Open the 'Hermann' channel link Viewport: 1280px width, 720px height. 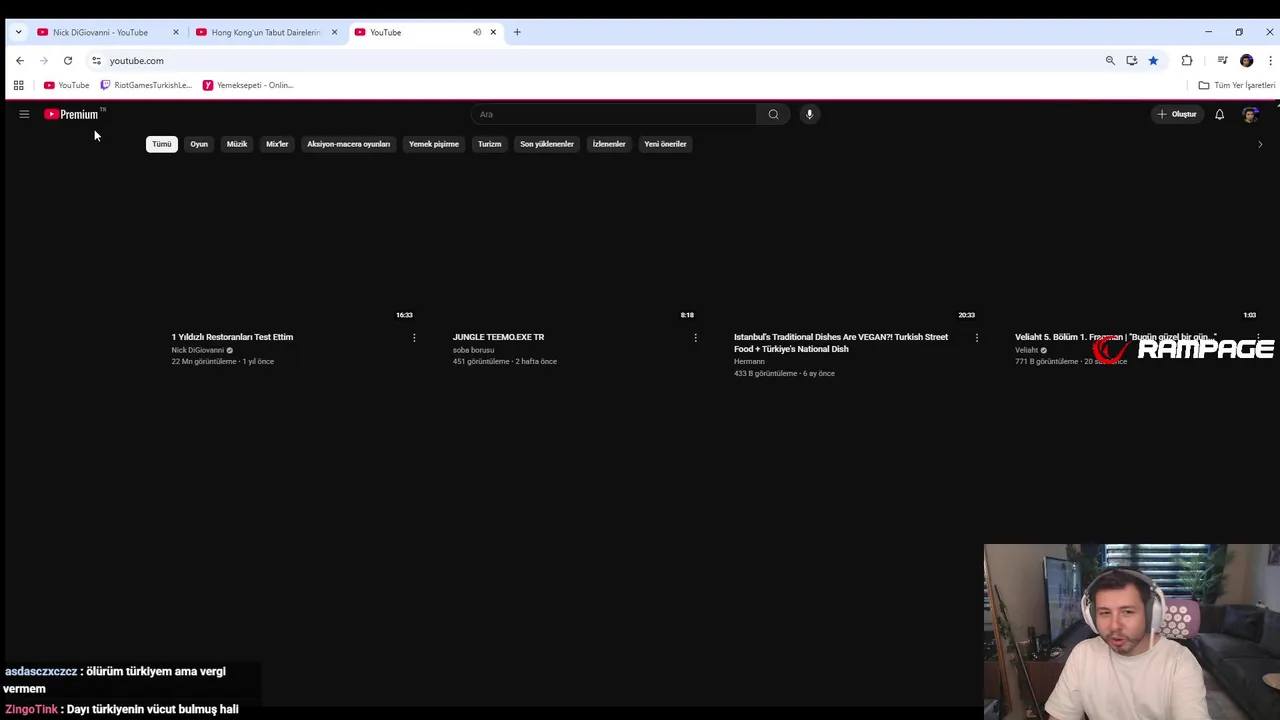click(x=749, y=361)
